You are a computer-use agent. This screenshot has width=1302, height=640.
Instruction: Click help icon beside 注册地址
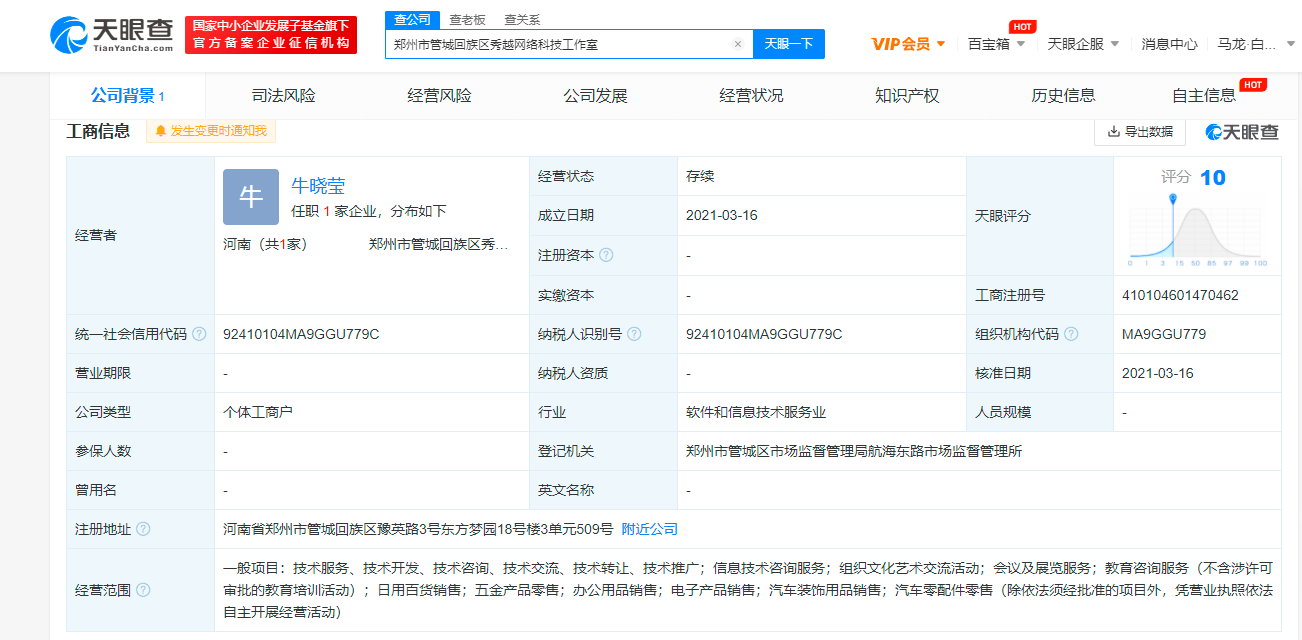click(x=143, y=529)
